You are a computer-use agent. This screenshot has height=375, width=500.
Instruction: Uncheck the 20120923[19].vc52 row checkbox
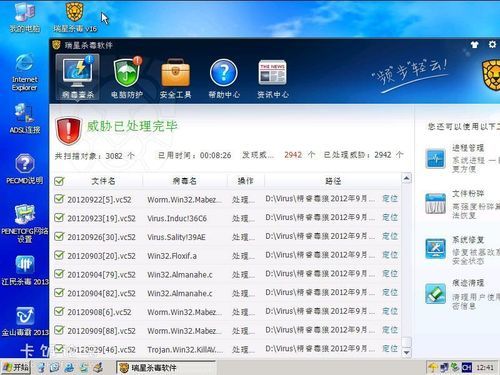click(59, 218)
